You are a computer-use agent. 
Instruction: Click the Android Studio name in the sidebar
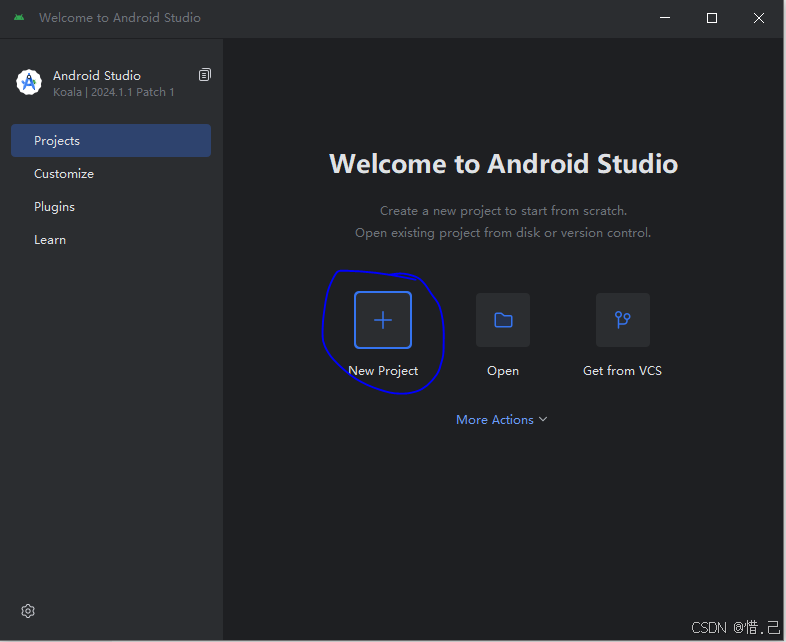pyautogui.click(x=97, y=76)
